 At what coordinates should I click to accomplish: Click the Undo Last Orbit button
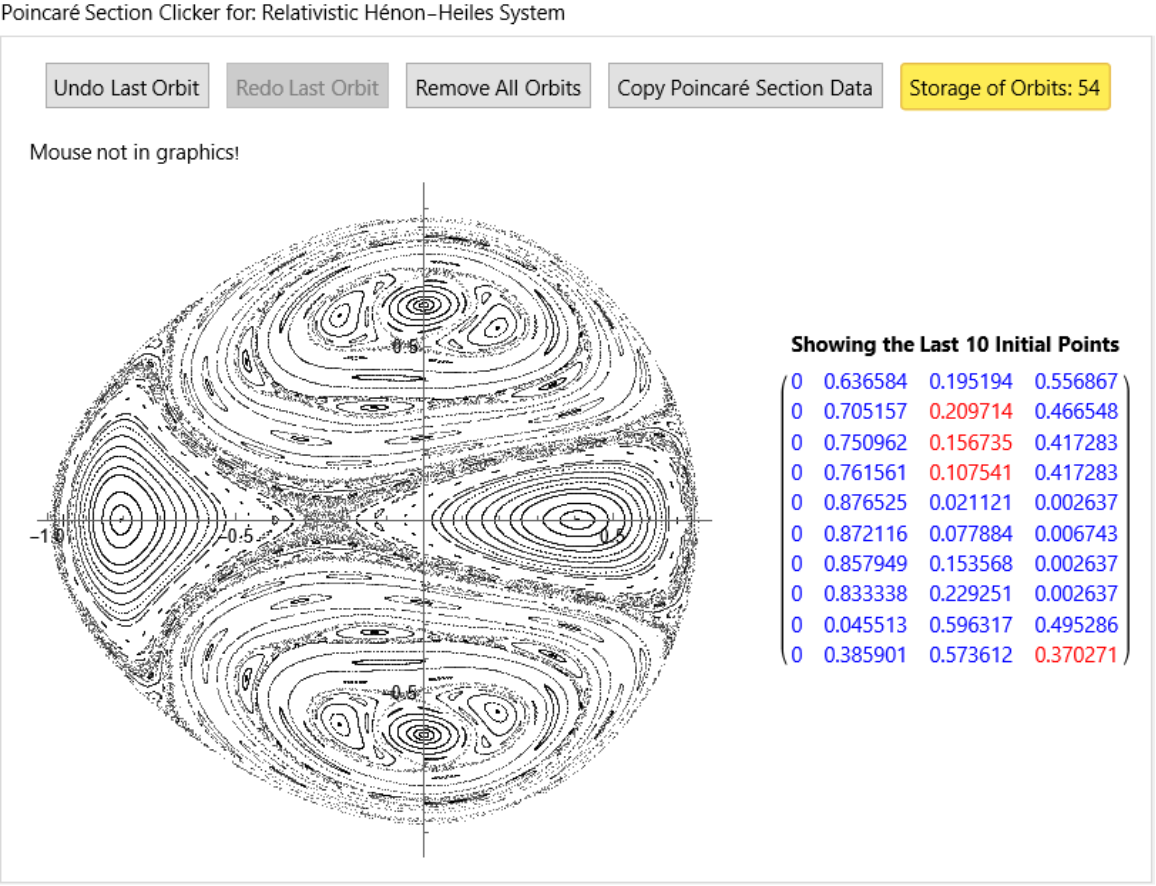pyautogui.click(x=126, y=87)
